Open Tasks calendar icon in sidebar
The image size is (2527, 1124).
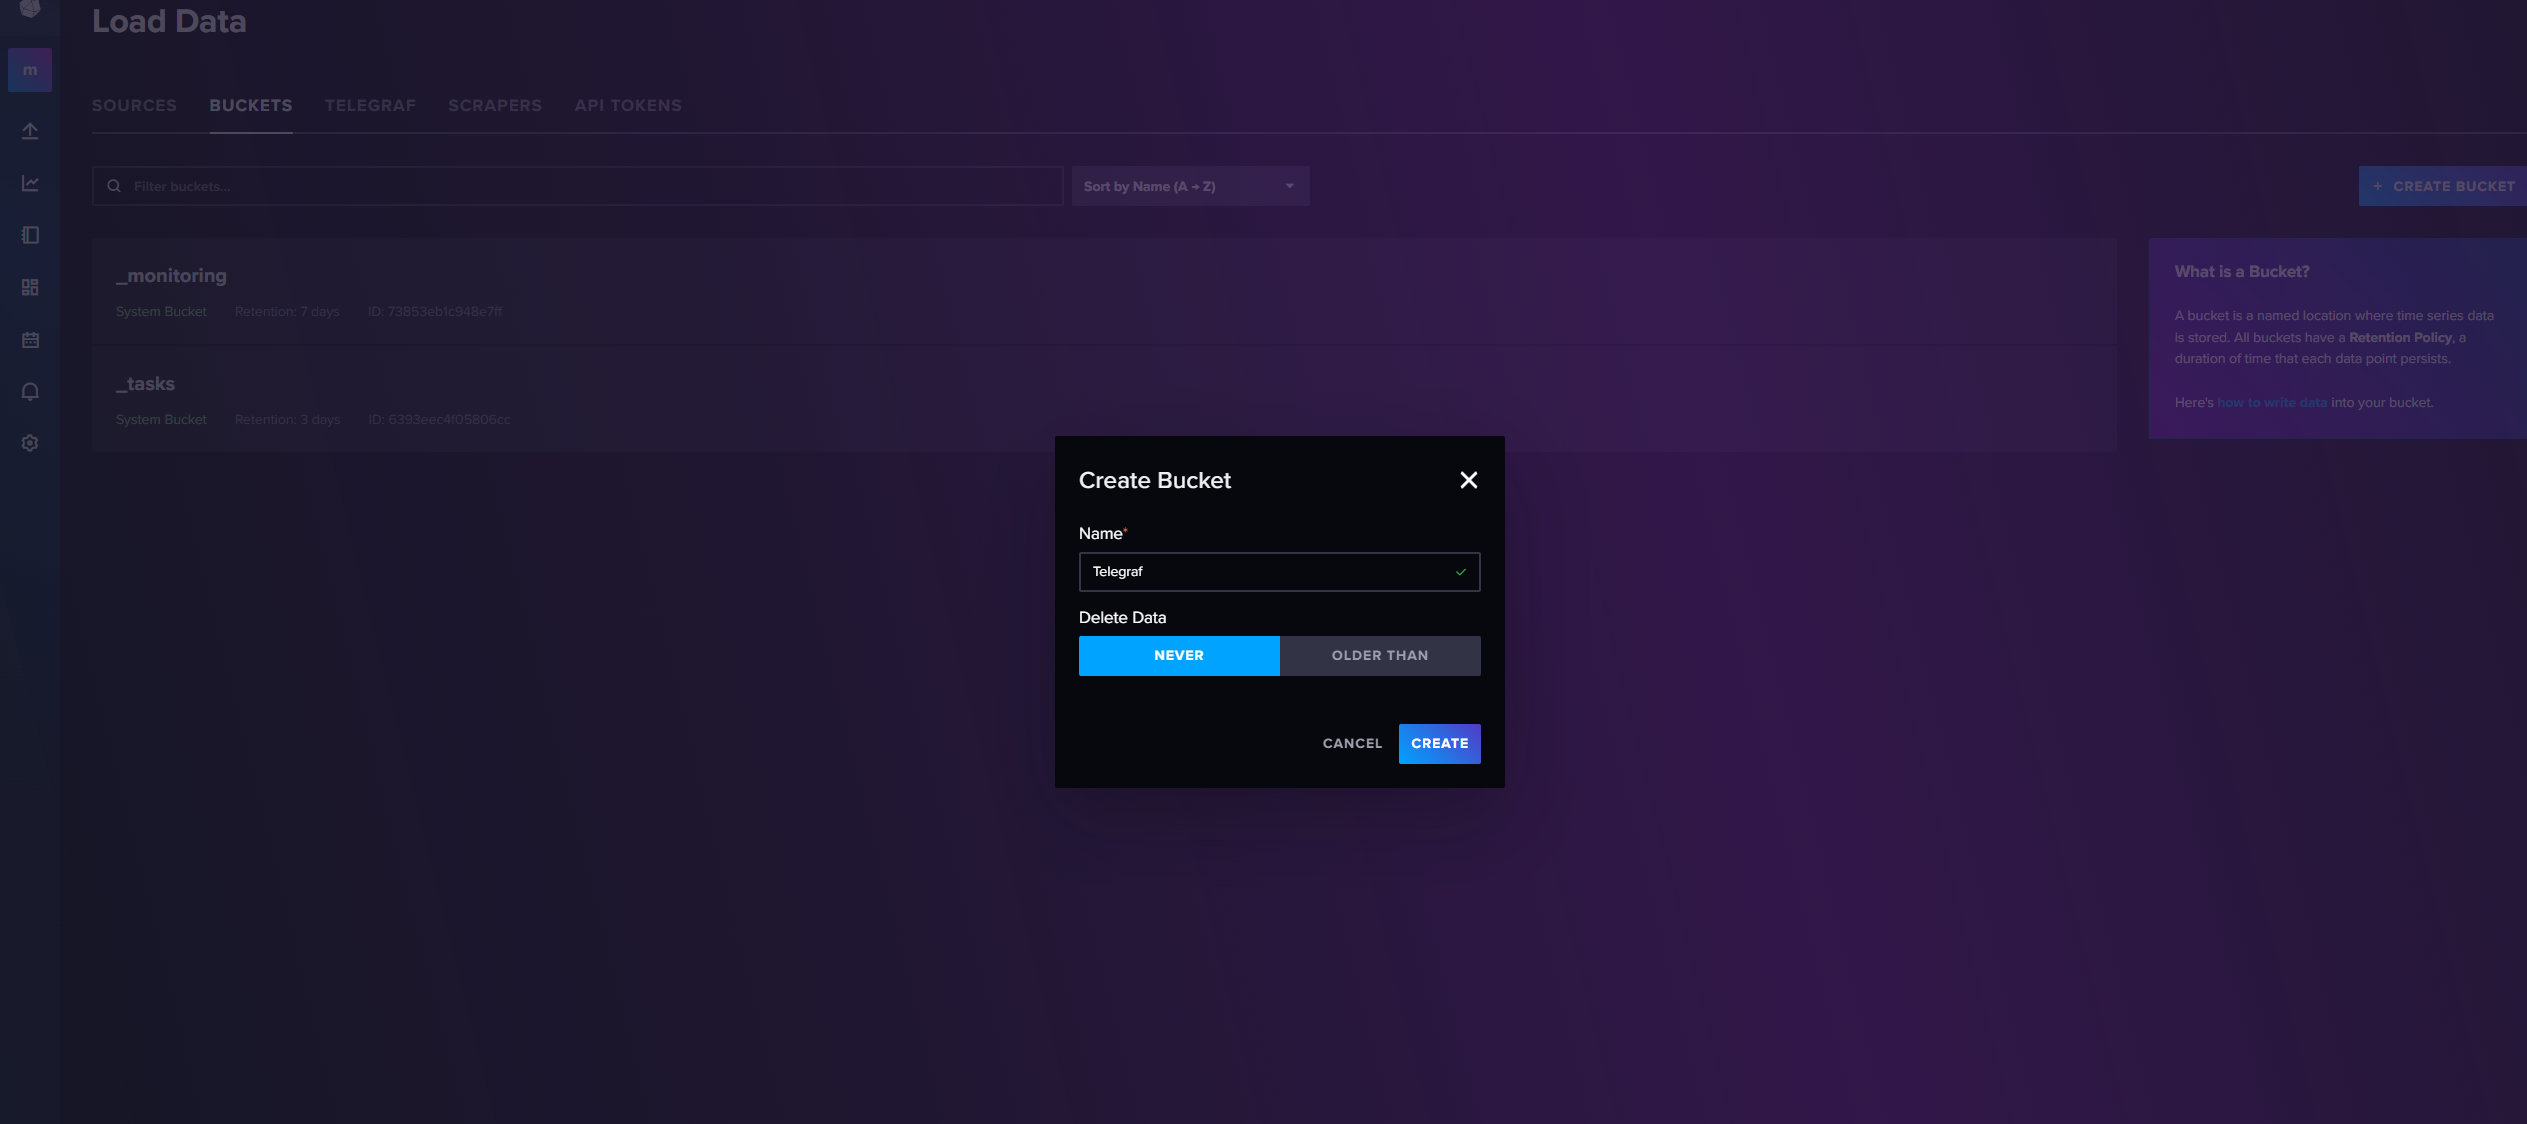point(30,340)
